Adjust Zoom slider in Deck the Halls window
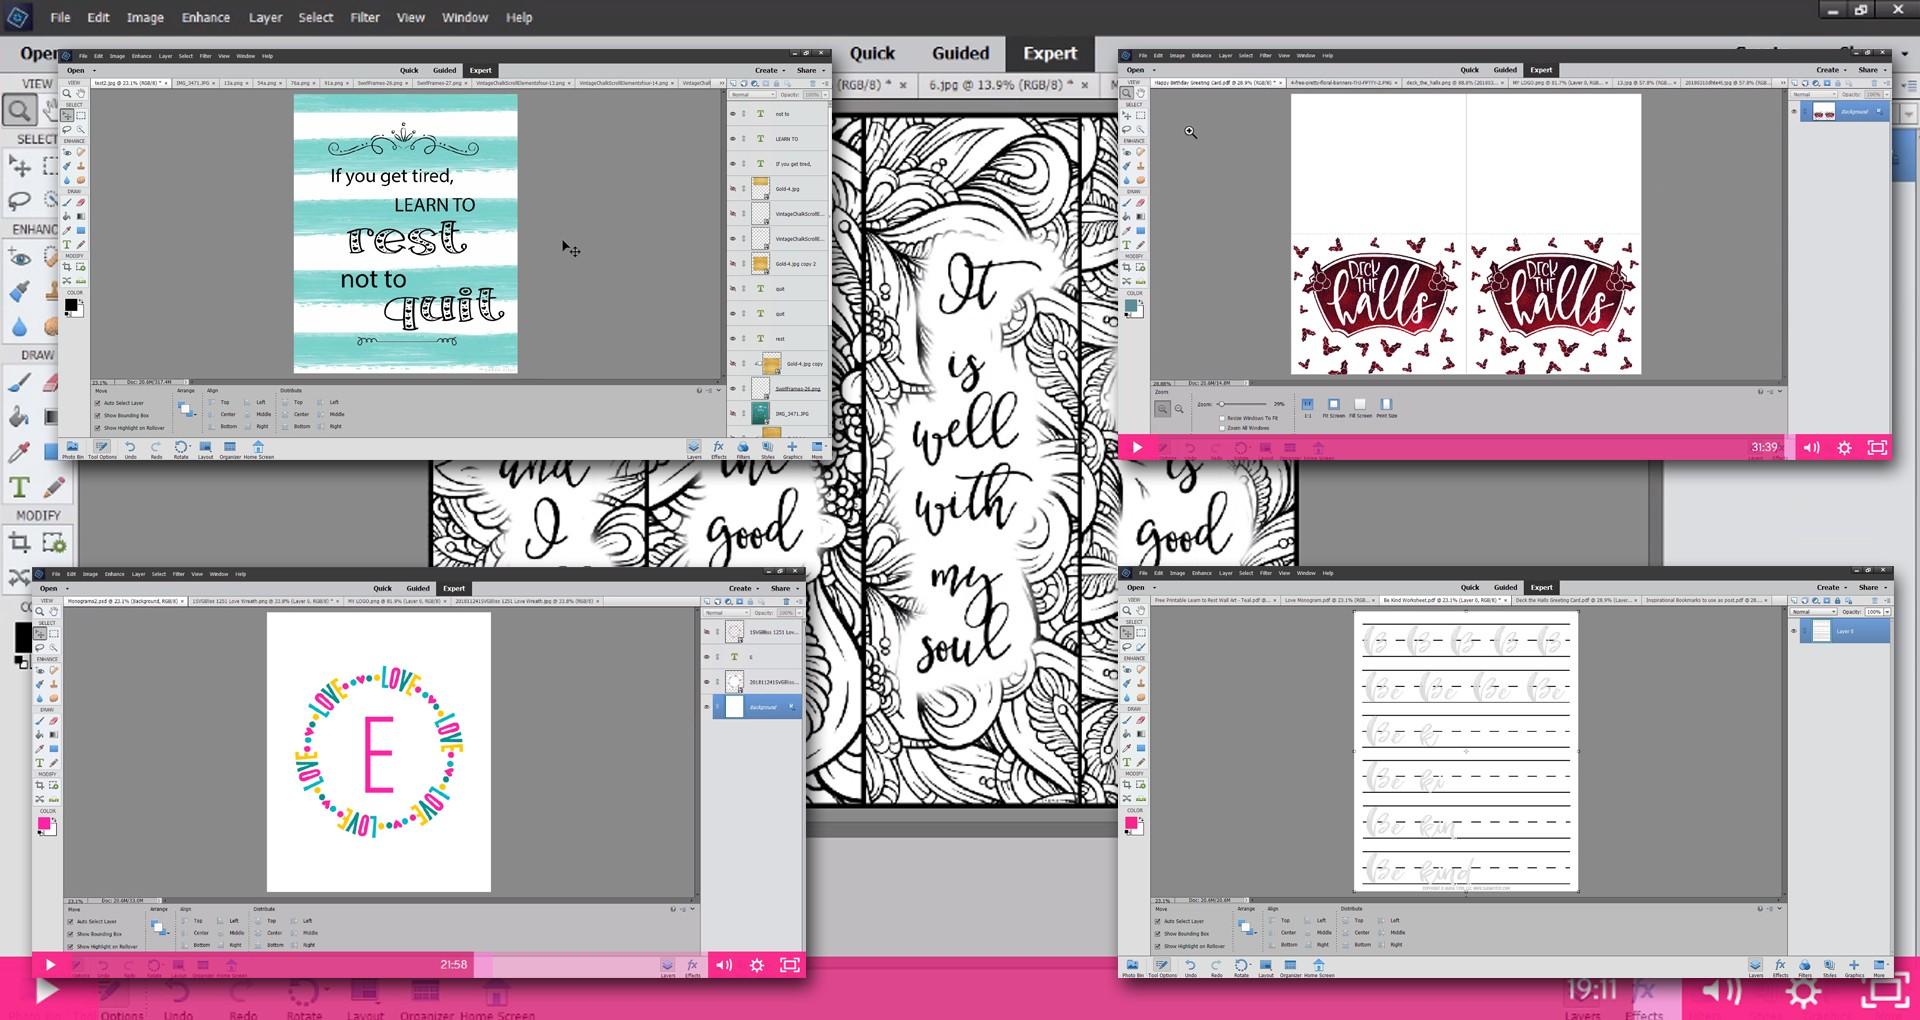Viewport: 1920px width, 1020px height. tap(1243, 404)
